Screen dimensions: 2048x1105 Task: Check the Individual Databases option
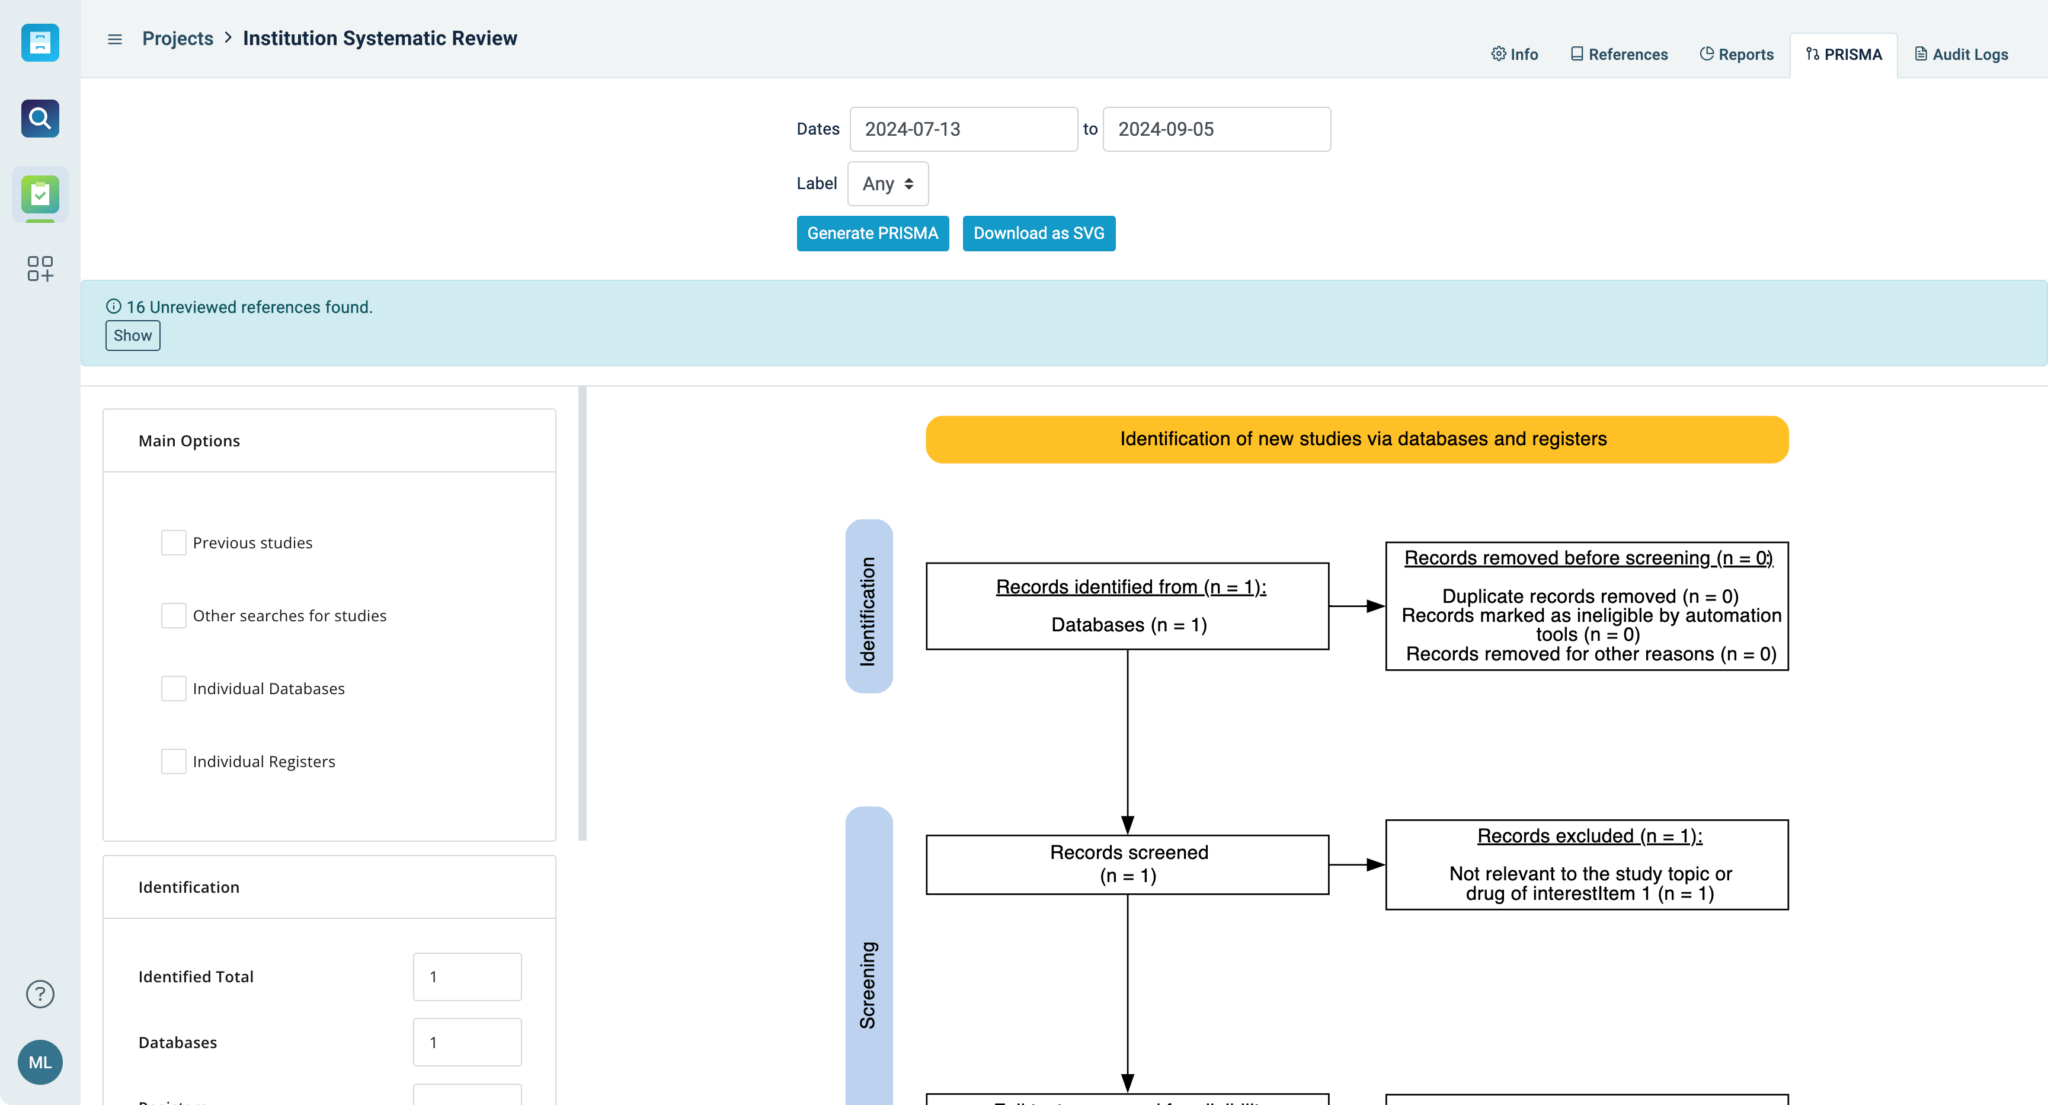click(173, 688)
